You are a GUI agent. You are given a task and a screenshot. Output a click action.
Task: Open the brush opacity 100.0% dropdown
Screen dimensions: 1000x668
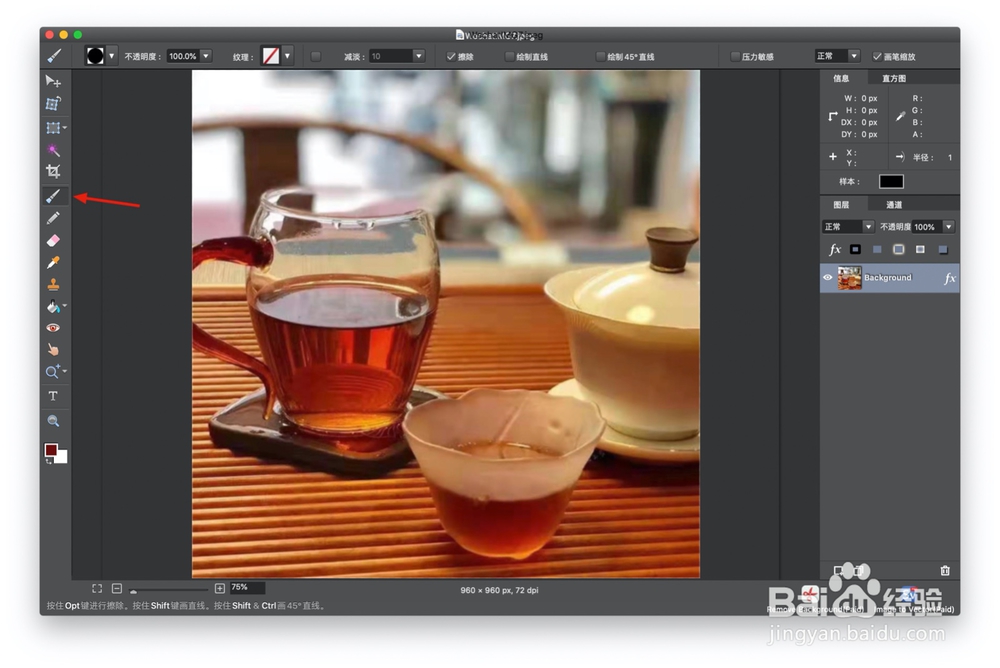[206, 56]
